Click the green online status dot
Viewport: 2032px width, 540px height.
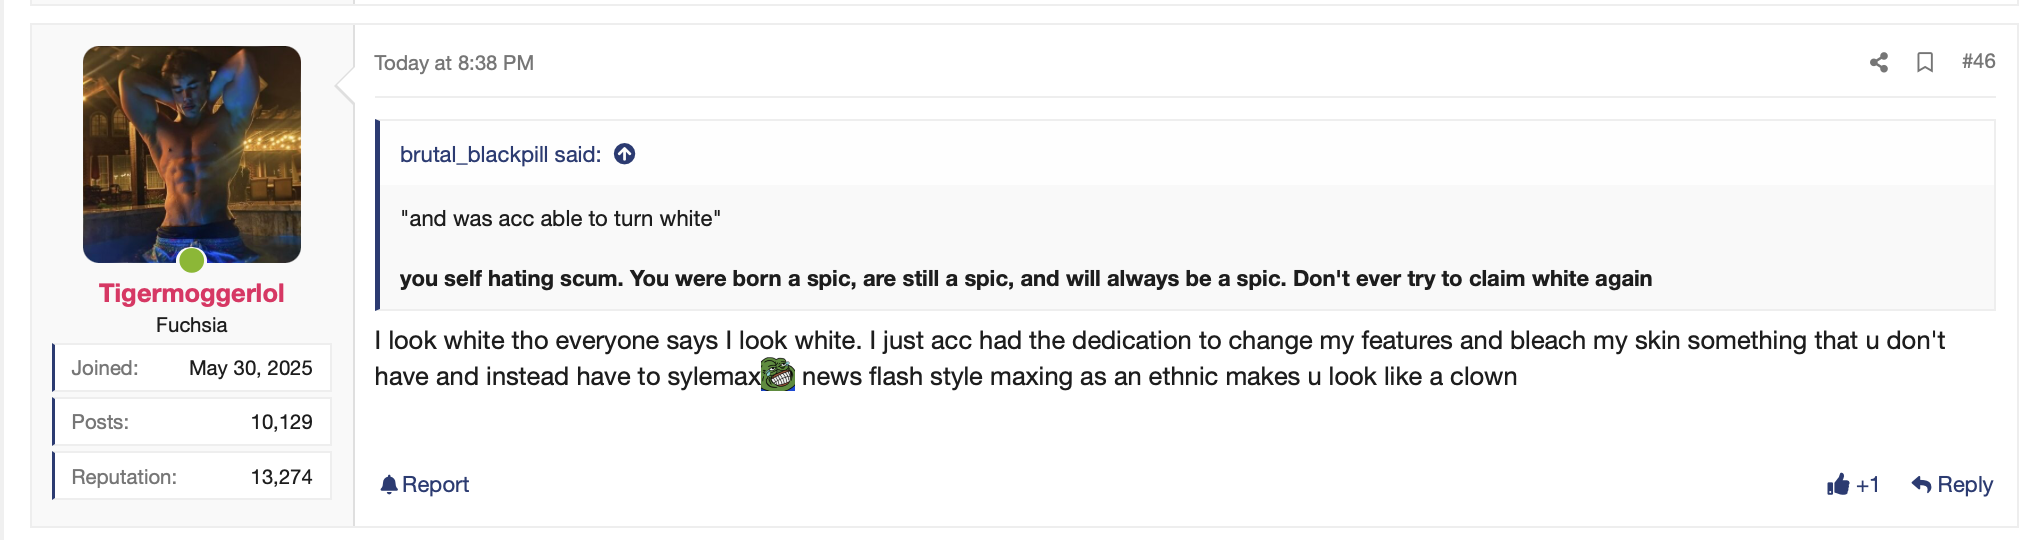192,261
